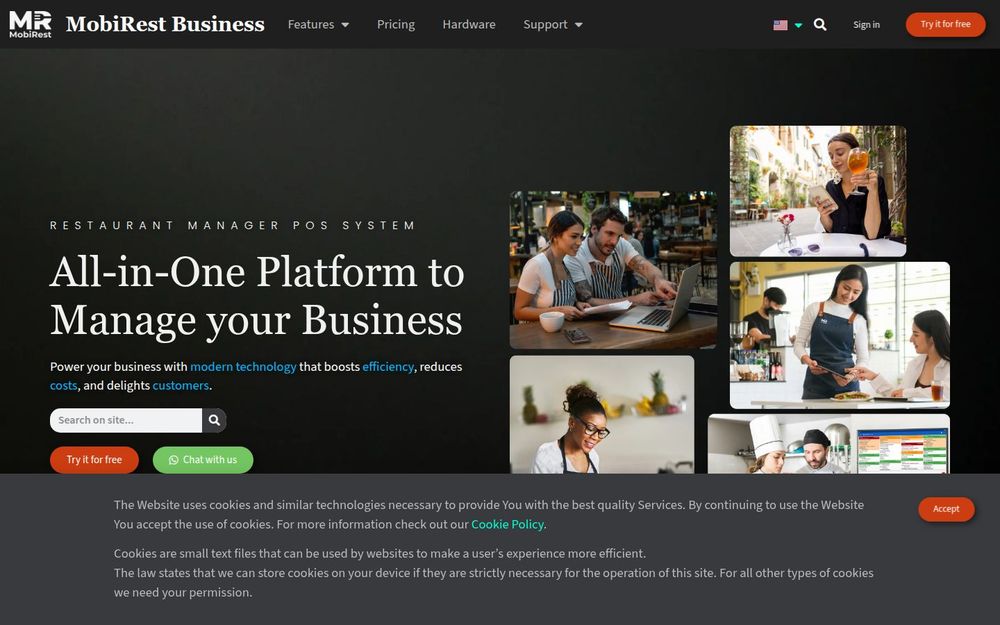Click header Try it for free button
The height and width of the screenshot is (625, 1000).
pyautogui.click(x=945, y=24)
